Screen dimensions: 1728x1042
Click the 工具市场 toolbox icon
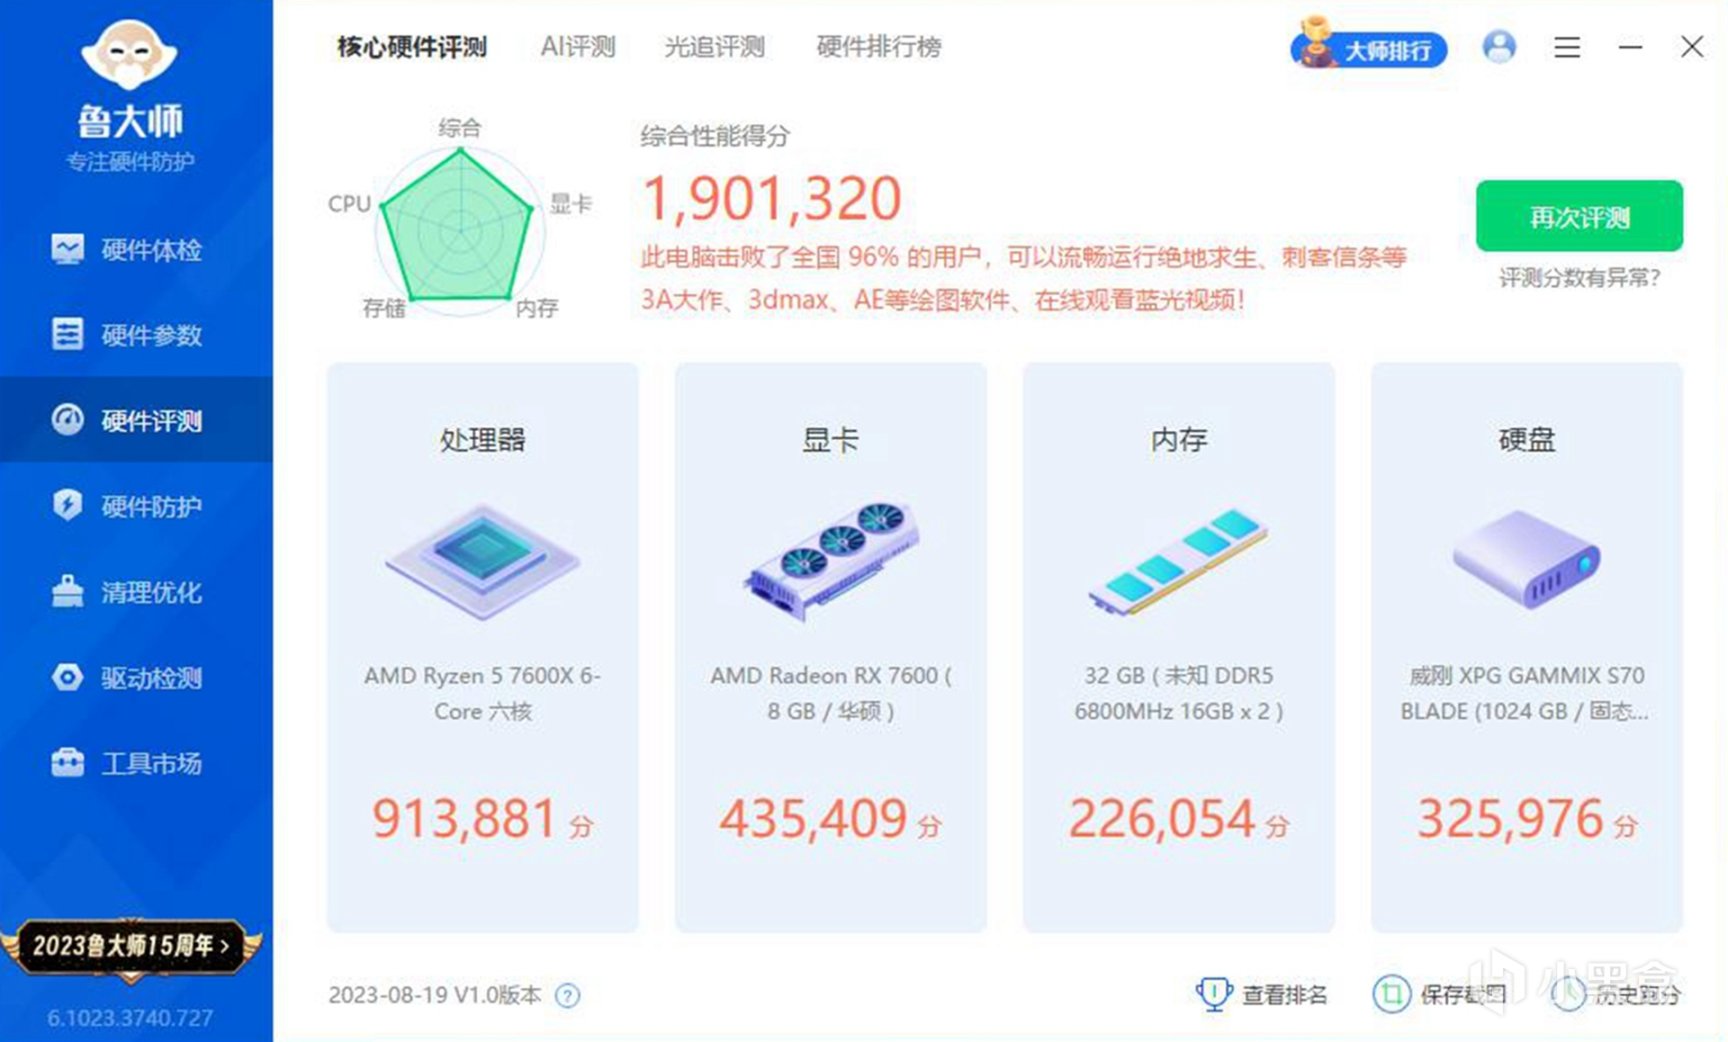[68, 763]
